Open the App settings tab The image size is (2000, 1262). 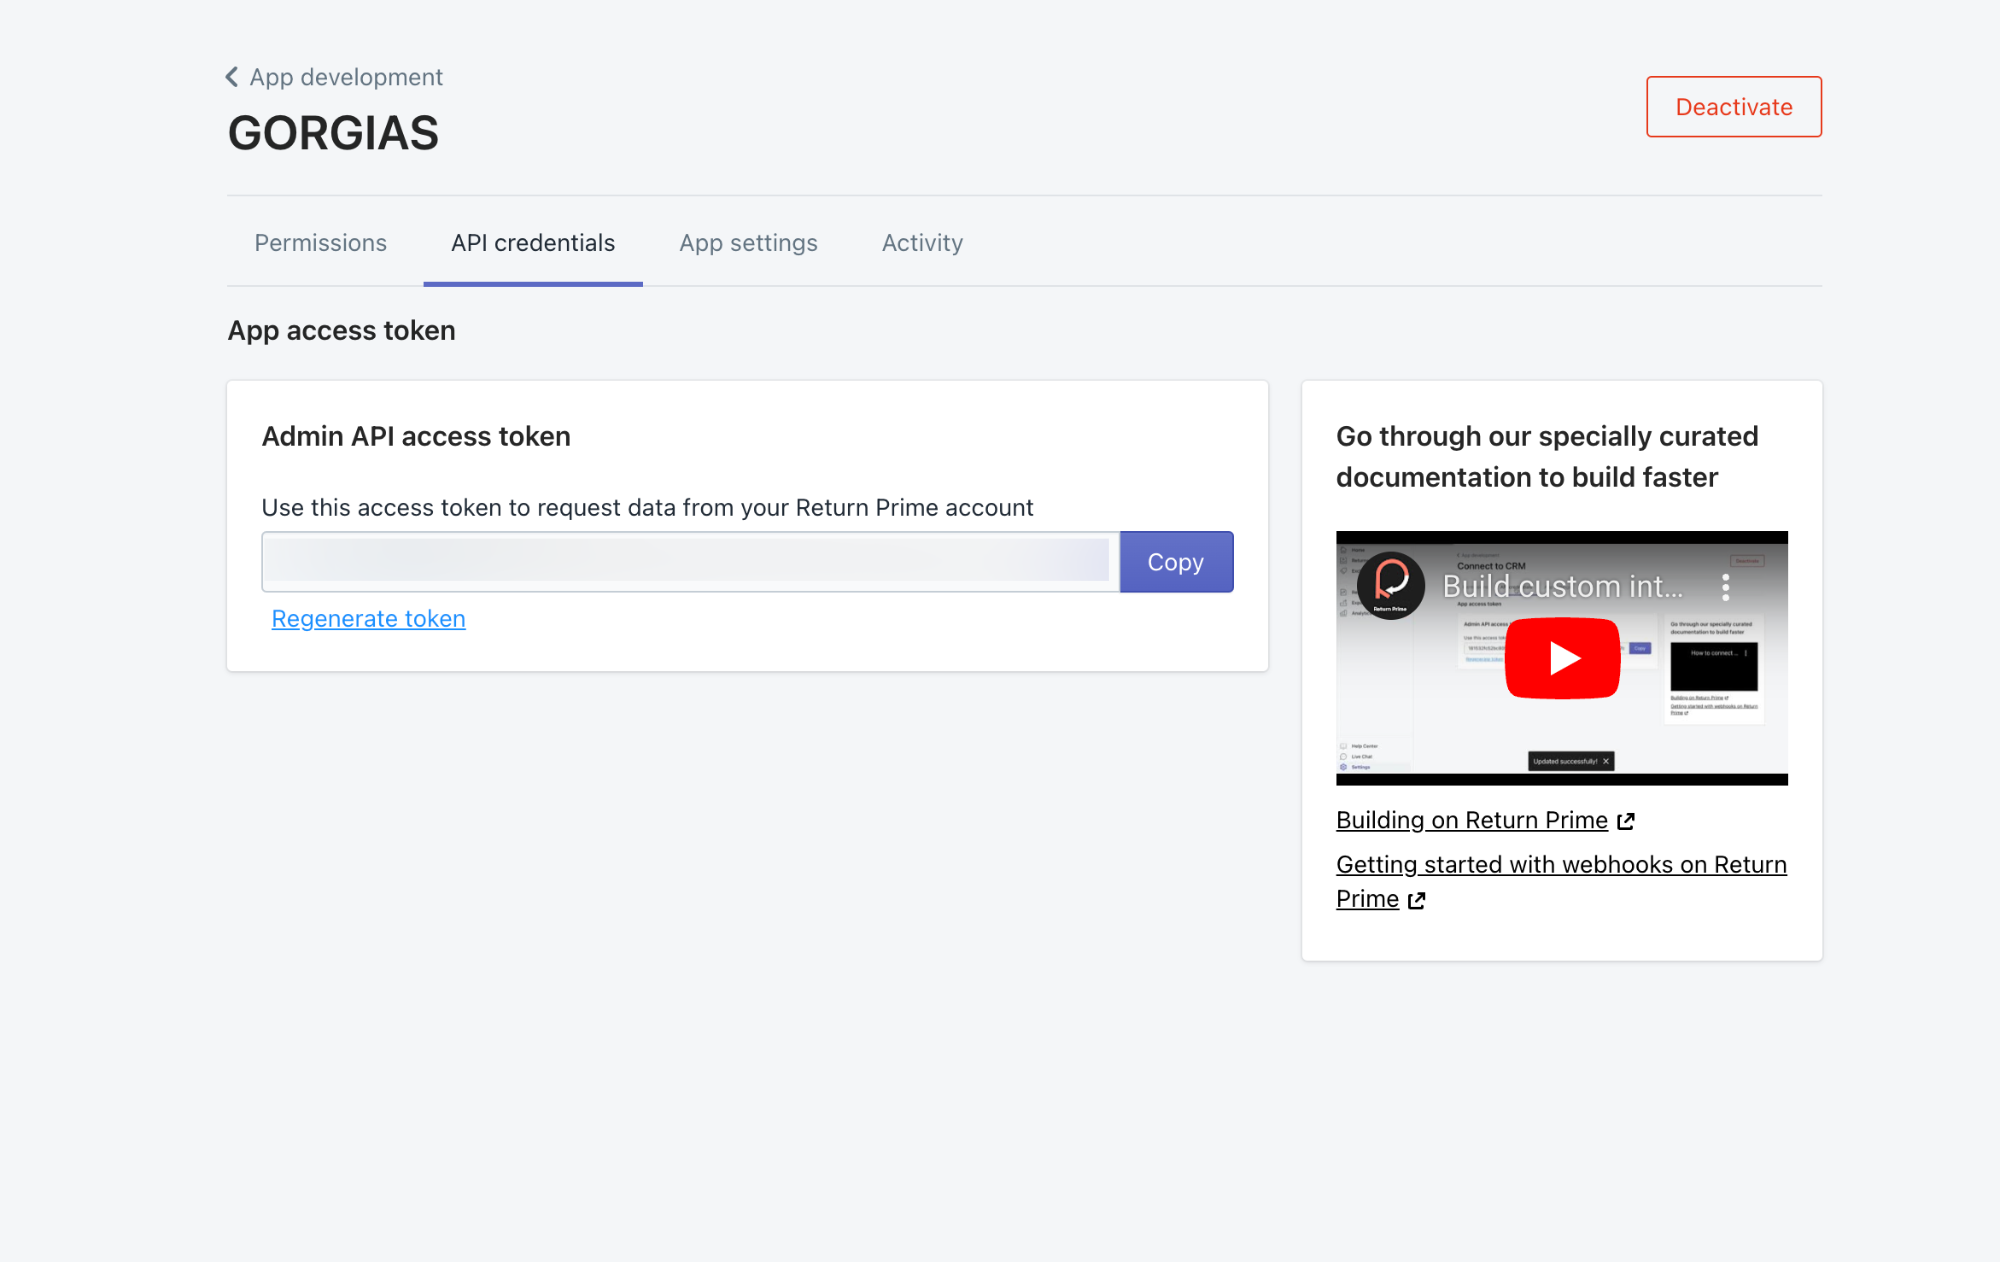coord(748,243)
